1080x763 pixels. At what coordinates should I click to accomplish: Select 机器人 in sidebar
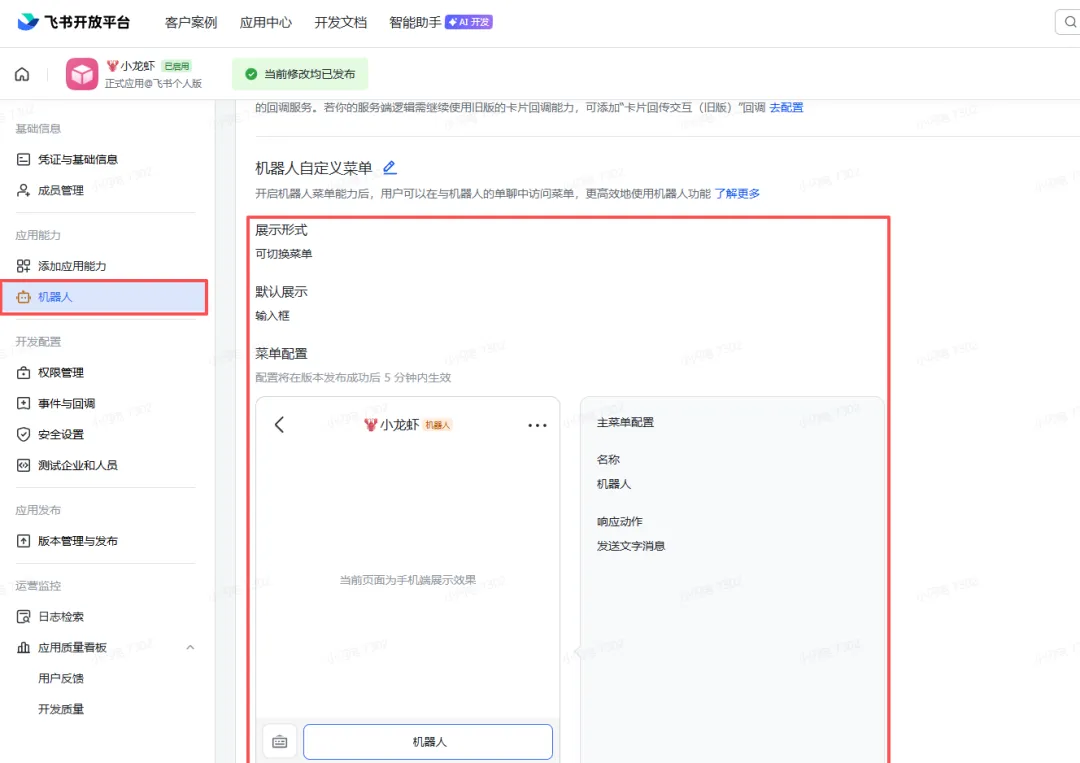pos(105,297)
